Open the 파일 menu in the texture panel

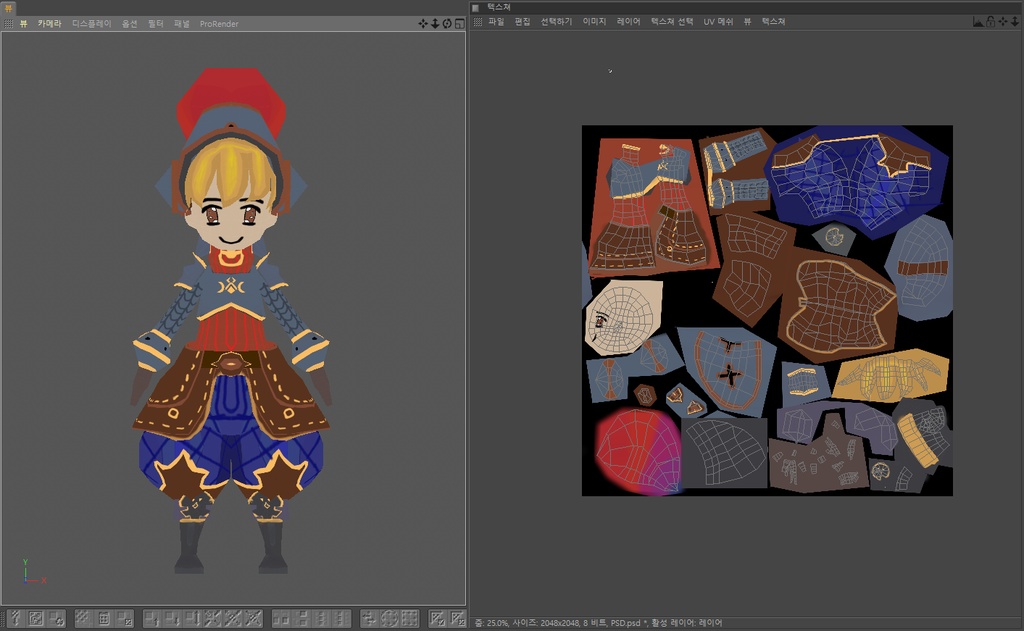click(496, 22)
